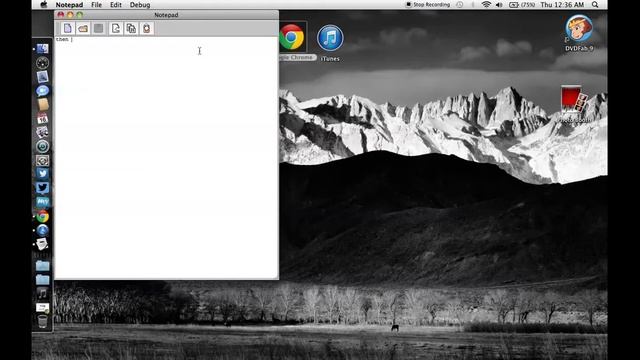Click the clock showing Thu 12:36 AM
This screenshot has width=640, height=360.
(562, 5)
